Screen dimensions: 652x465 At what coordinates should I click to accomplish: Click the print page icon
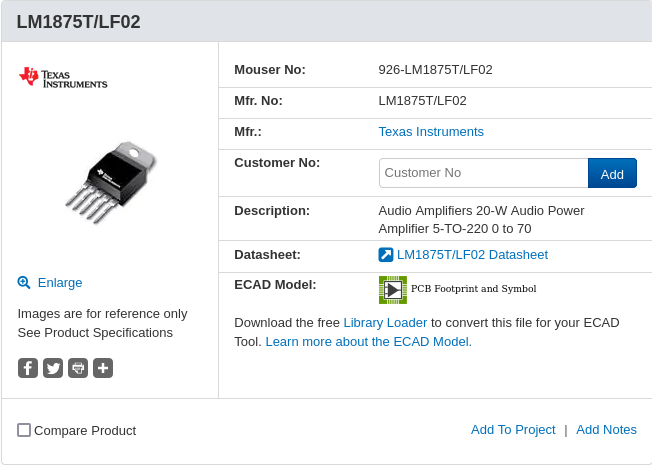(78, 368)
